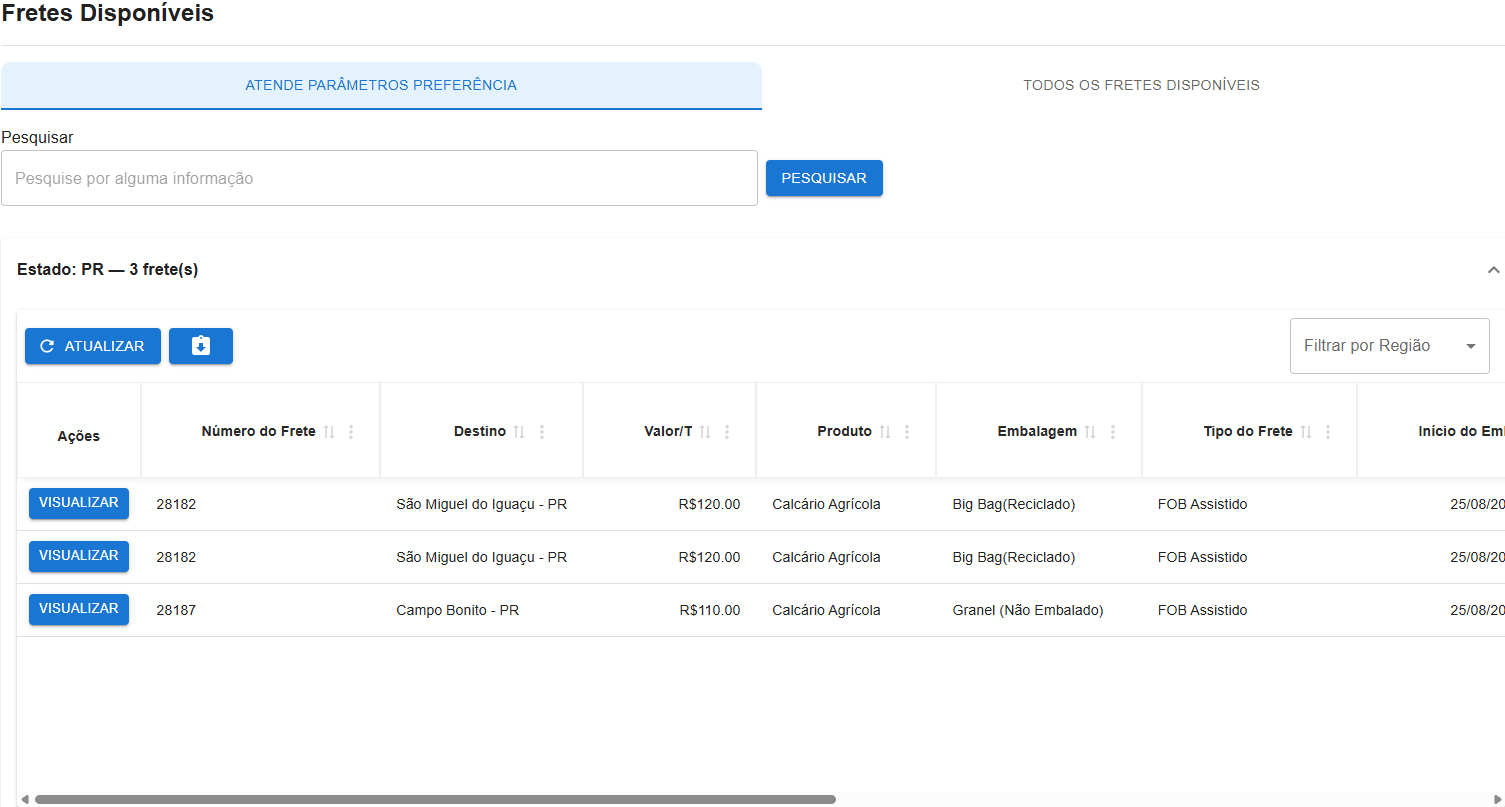Open three-dot menu of Destino column
The width and height of the screenshot is (1505, 807).
(x=542, y=432)
